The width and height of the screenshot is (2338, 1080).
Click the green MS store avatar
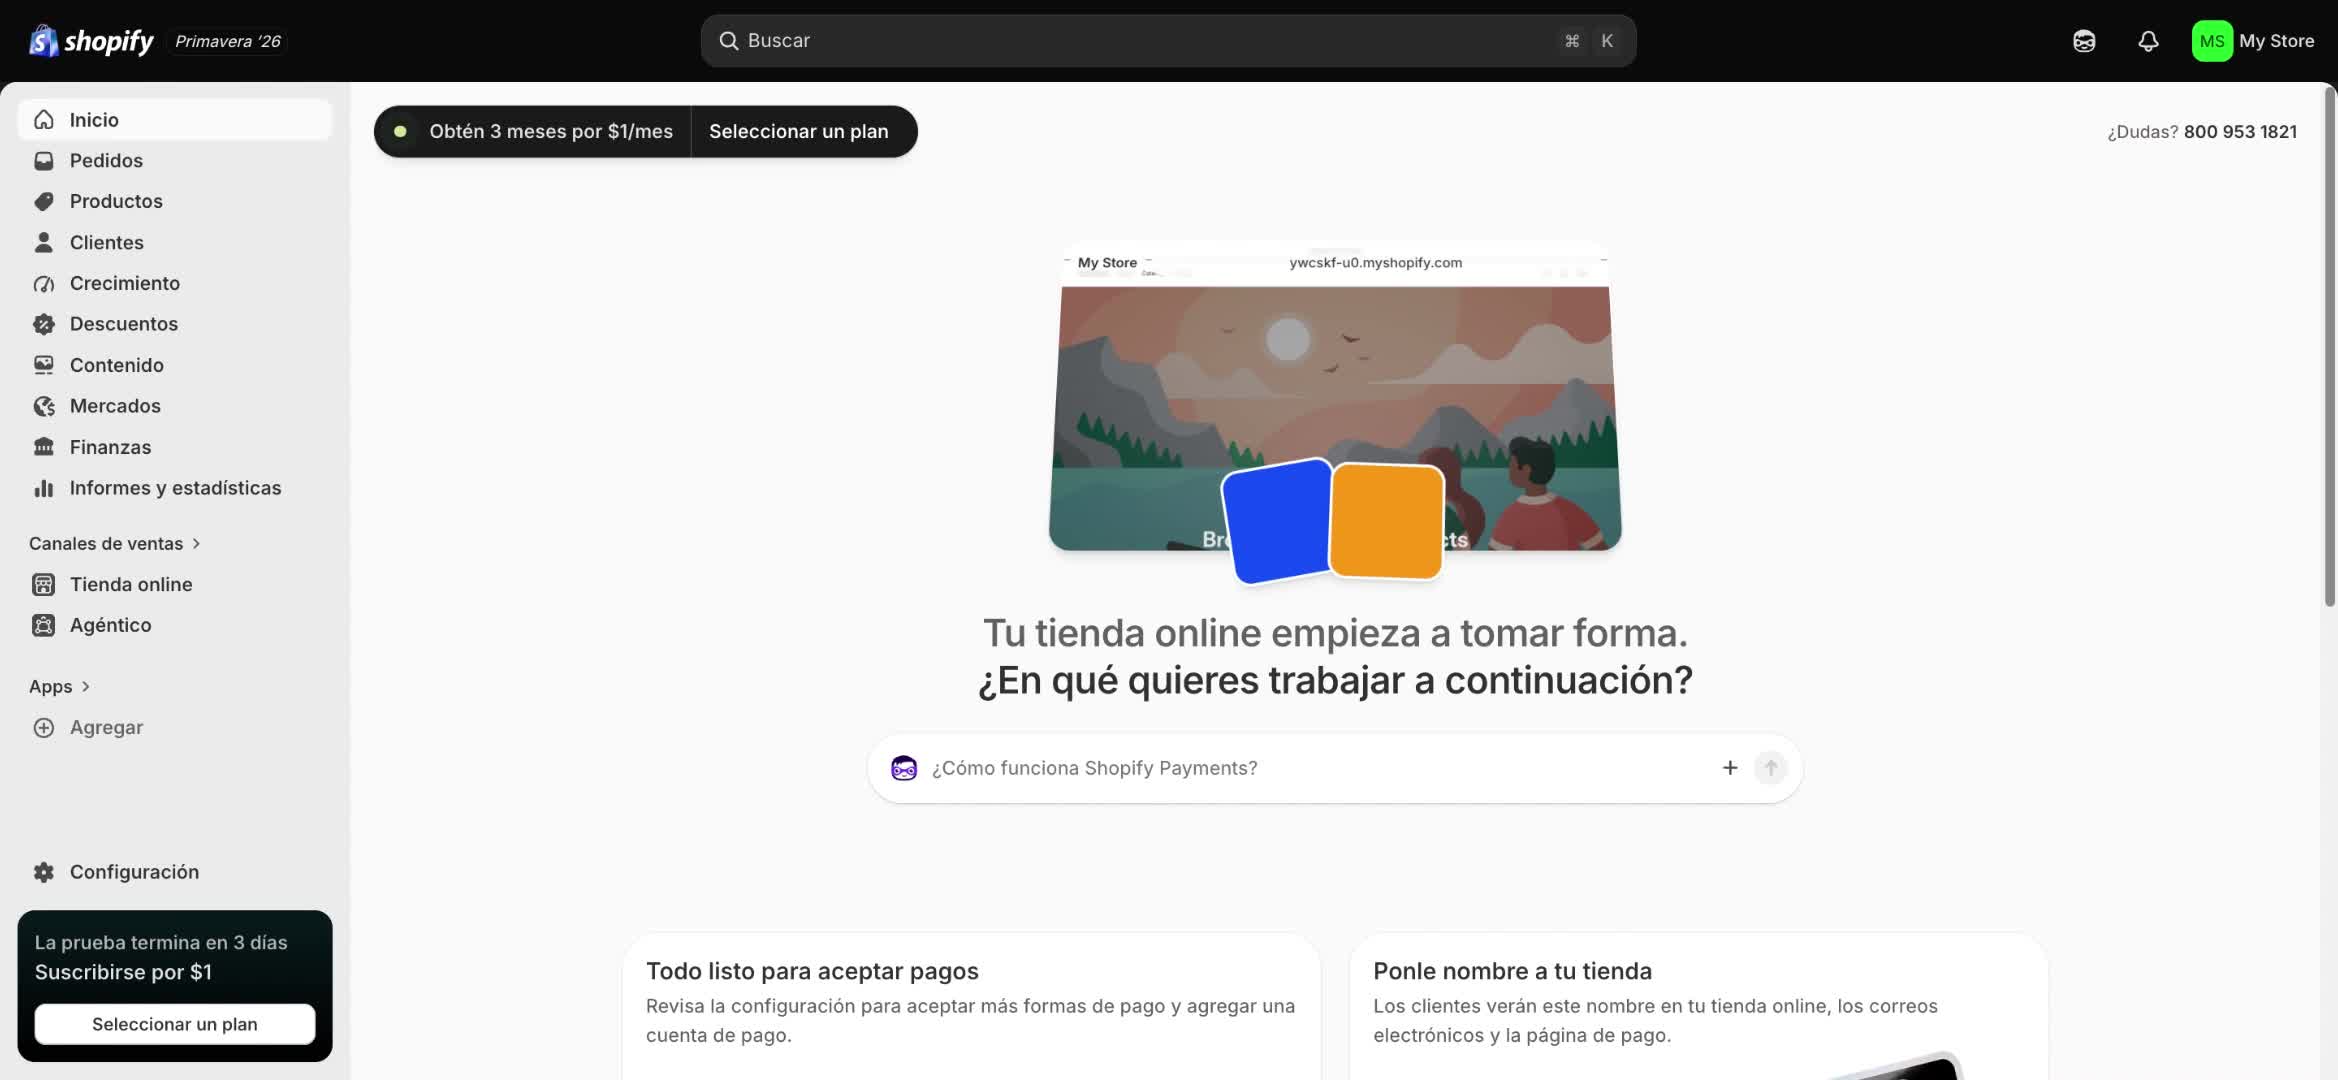2212,41
